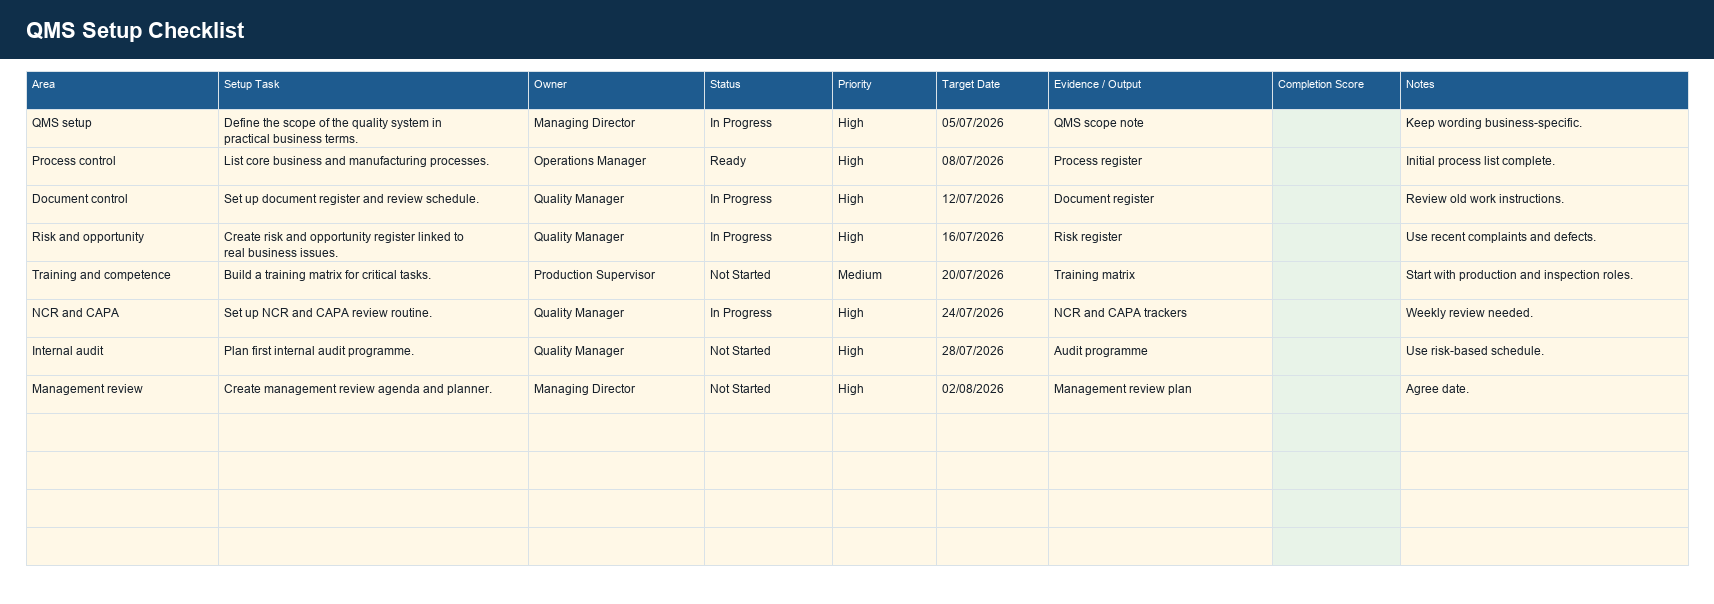The height and width of the screenshot is (604, 1714).
Task: Select target date 20/07/2026
Action: tap(992, 280)
